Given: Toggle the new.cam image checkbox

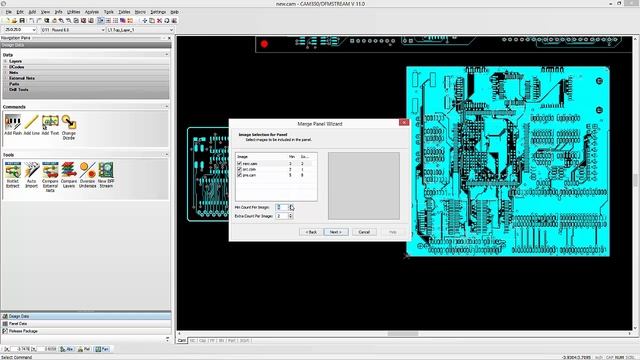Looking at the screenshot, I should pyautogui.click(x=240, y=164).
